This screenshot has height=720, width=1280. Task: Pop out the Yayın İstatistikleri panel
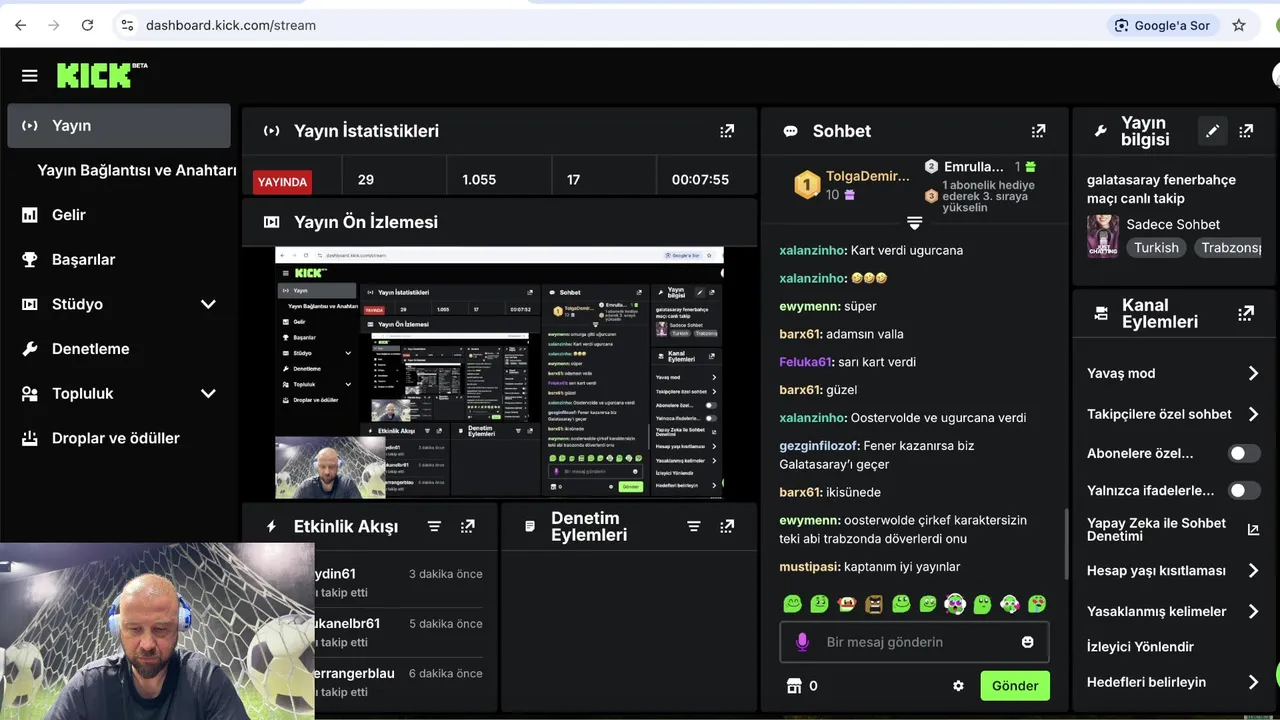[727, 131]
